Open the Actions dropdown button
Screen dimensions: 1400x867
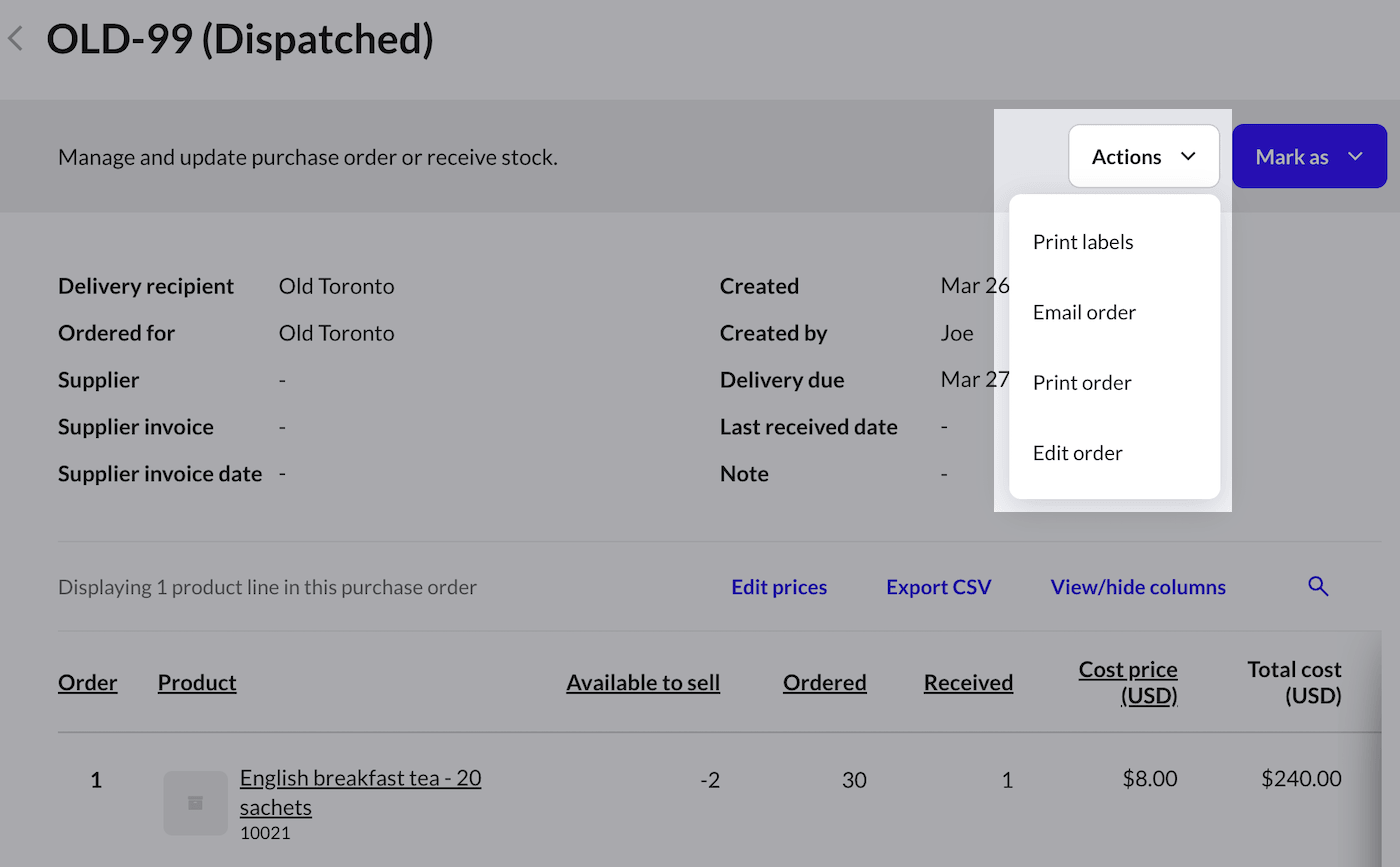coord(1144,156)
